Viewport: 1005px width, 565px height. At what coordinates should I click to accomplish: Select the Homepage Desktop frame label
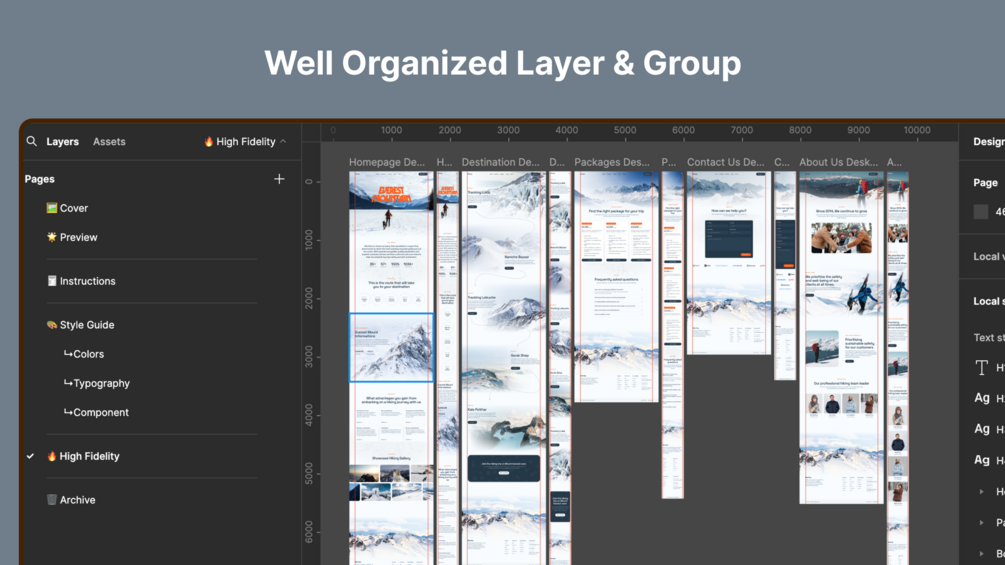click(386, 162)
